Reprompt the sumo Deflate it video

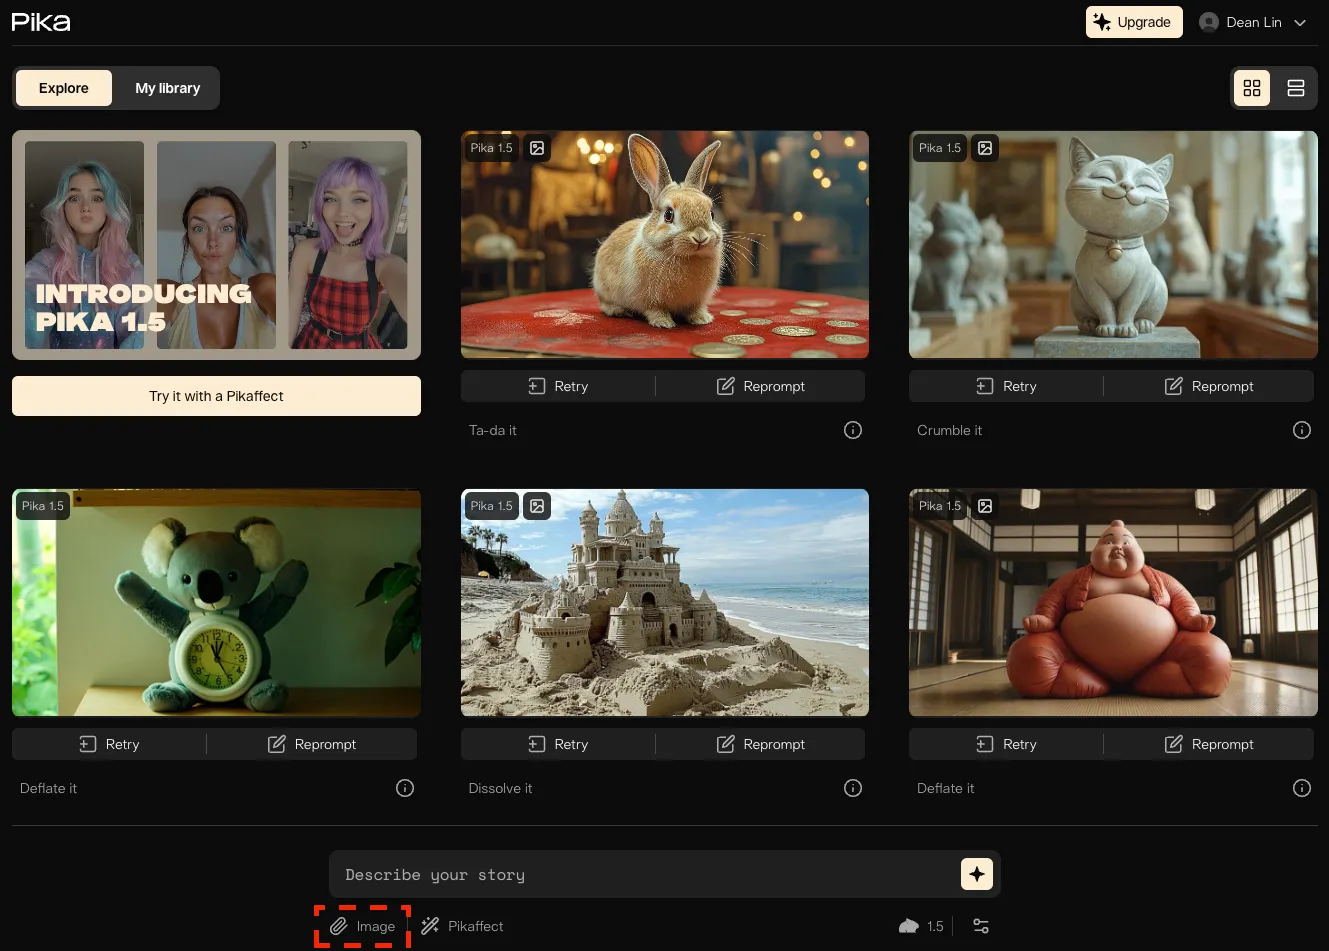pyautogui.click(x=1209, y=744)
